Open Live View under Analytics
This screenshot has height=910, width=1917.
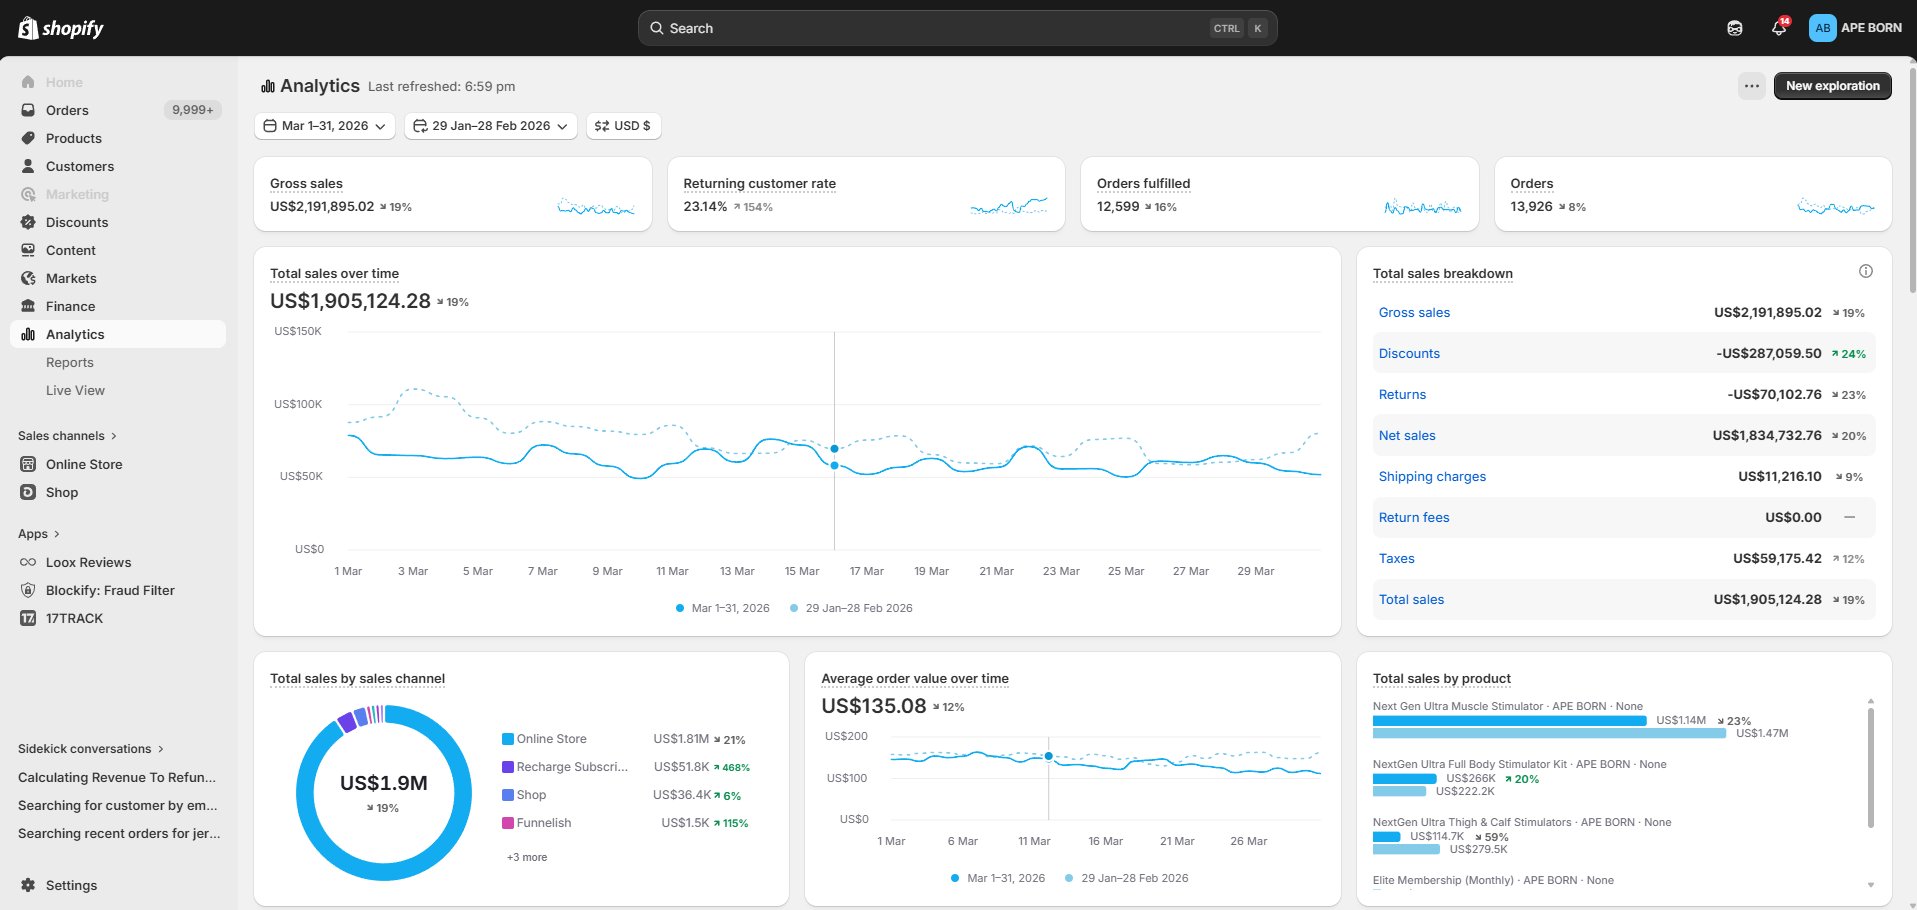118,390
